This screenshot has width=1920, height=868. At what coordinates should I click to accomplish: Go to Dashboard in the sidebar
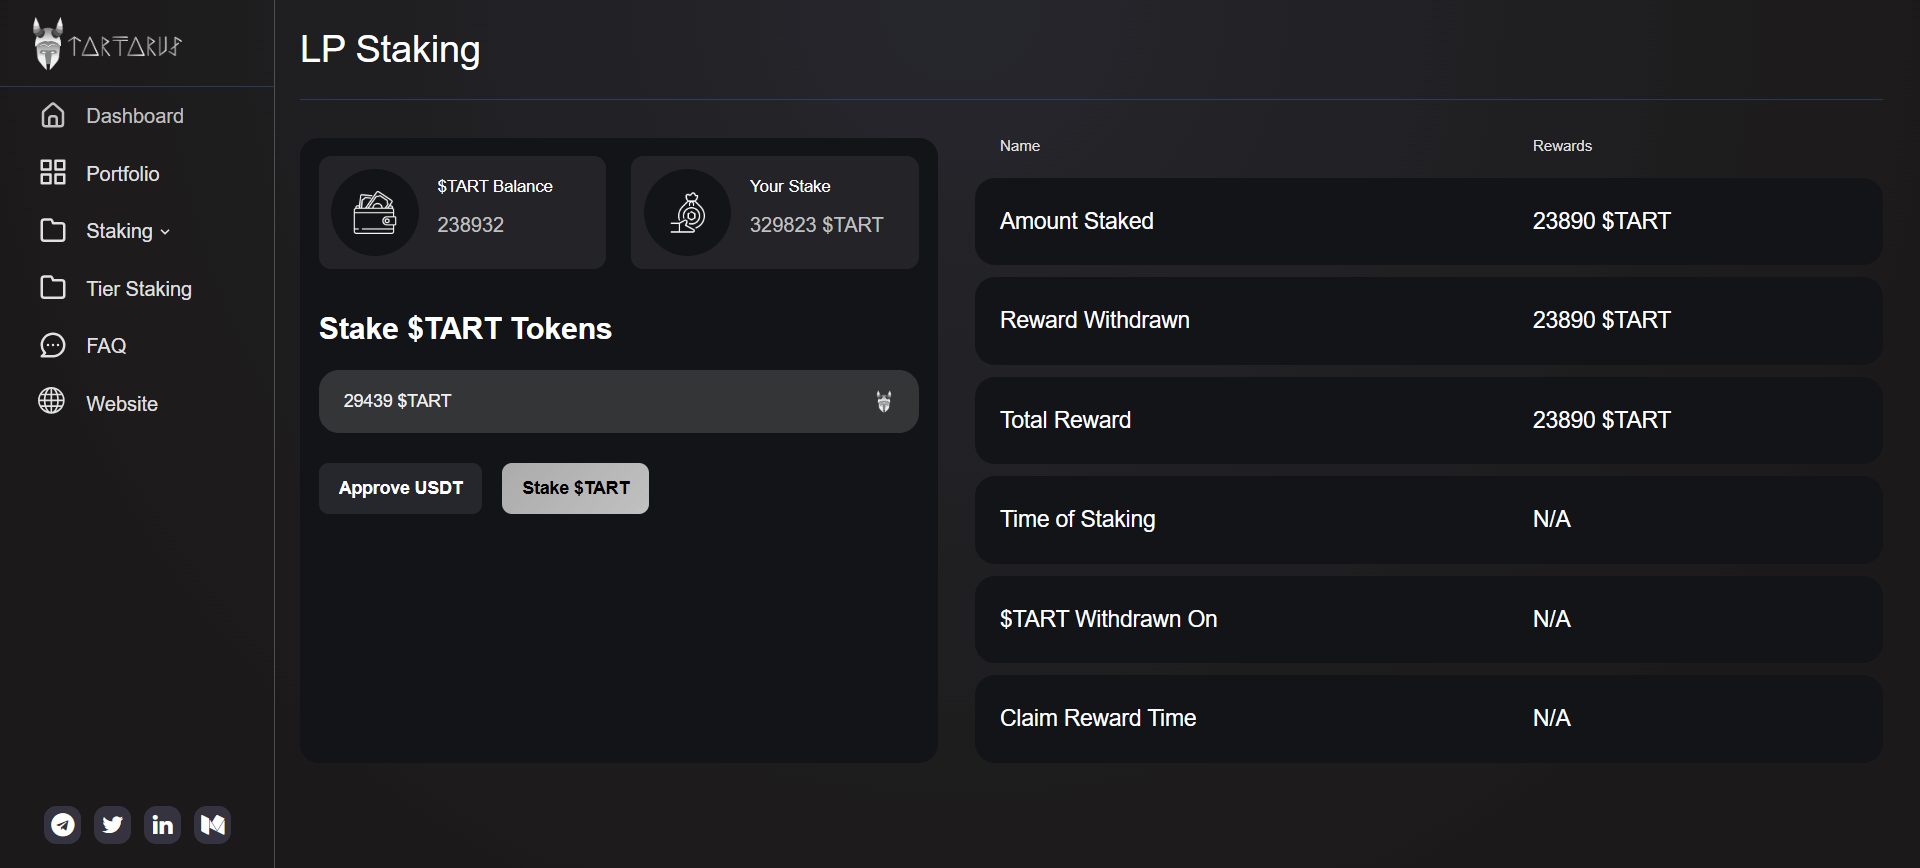pyautogui.click(x=134, y=116)
